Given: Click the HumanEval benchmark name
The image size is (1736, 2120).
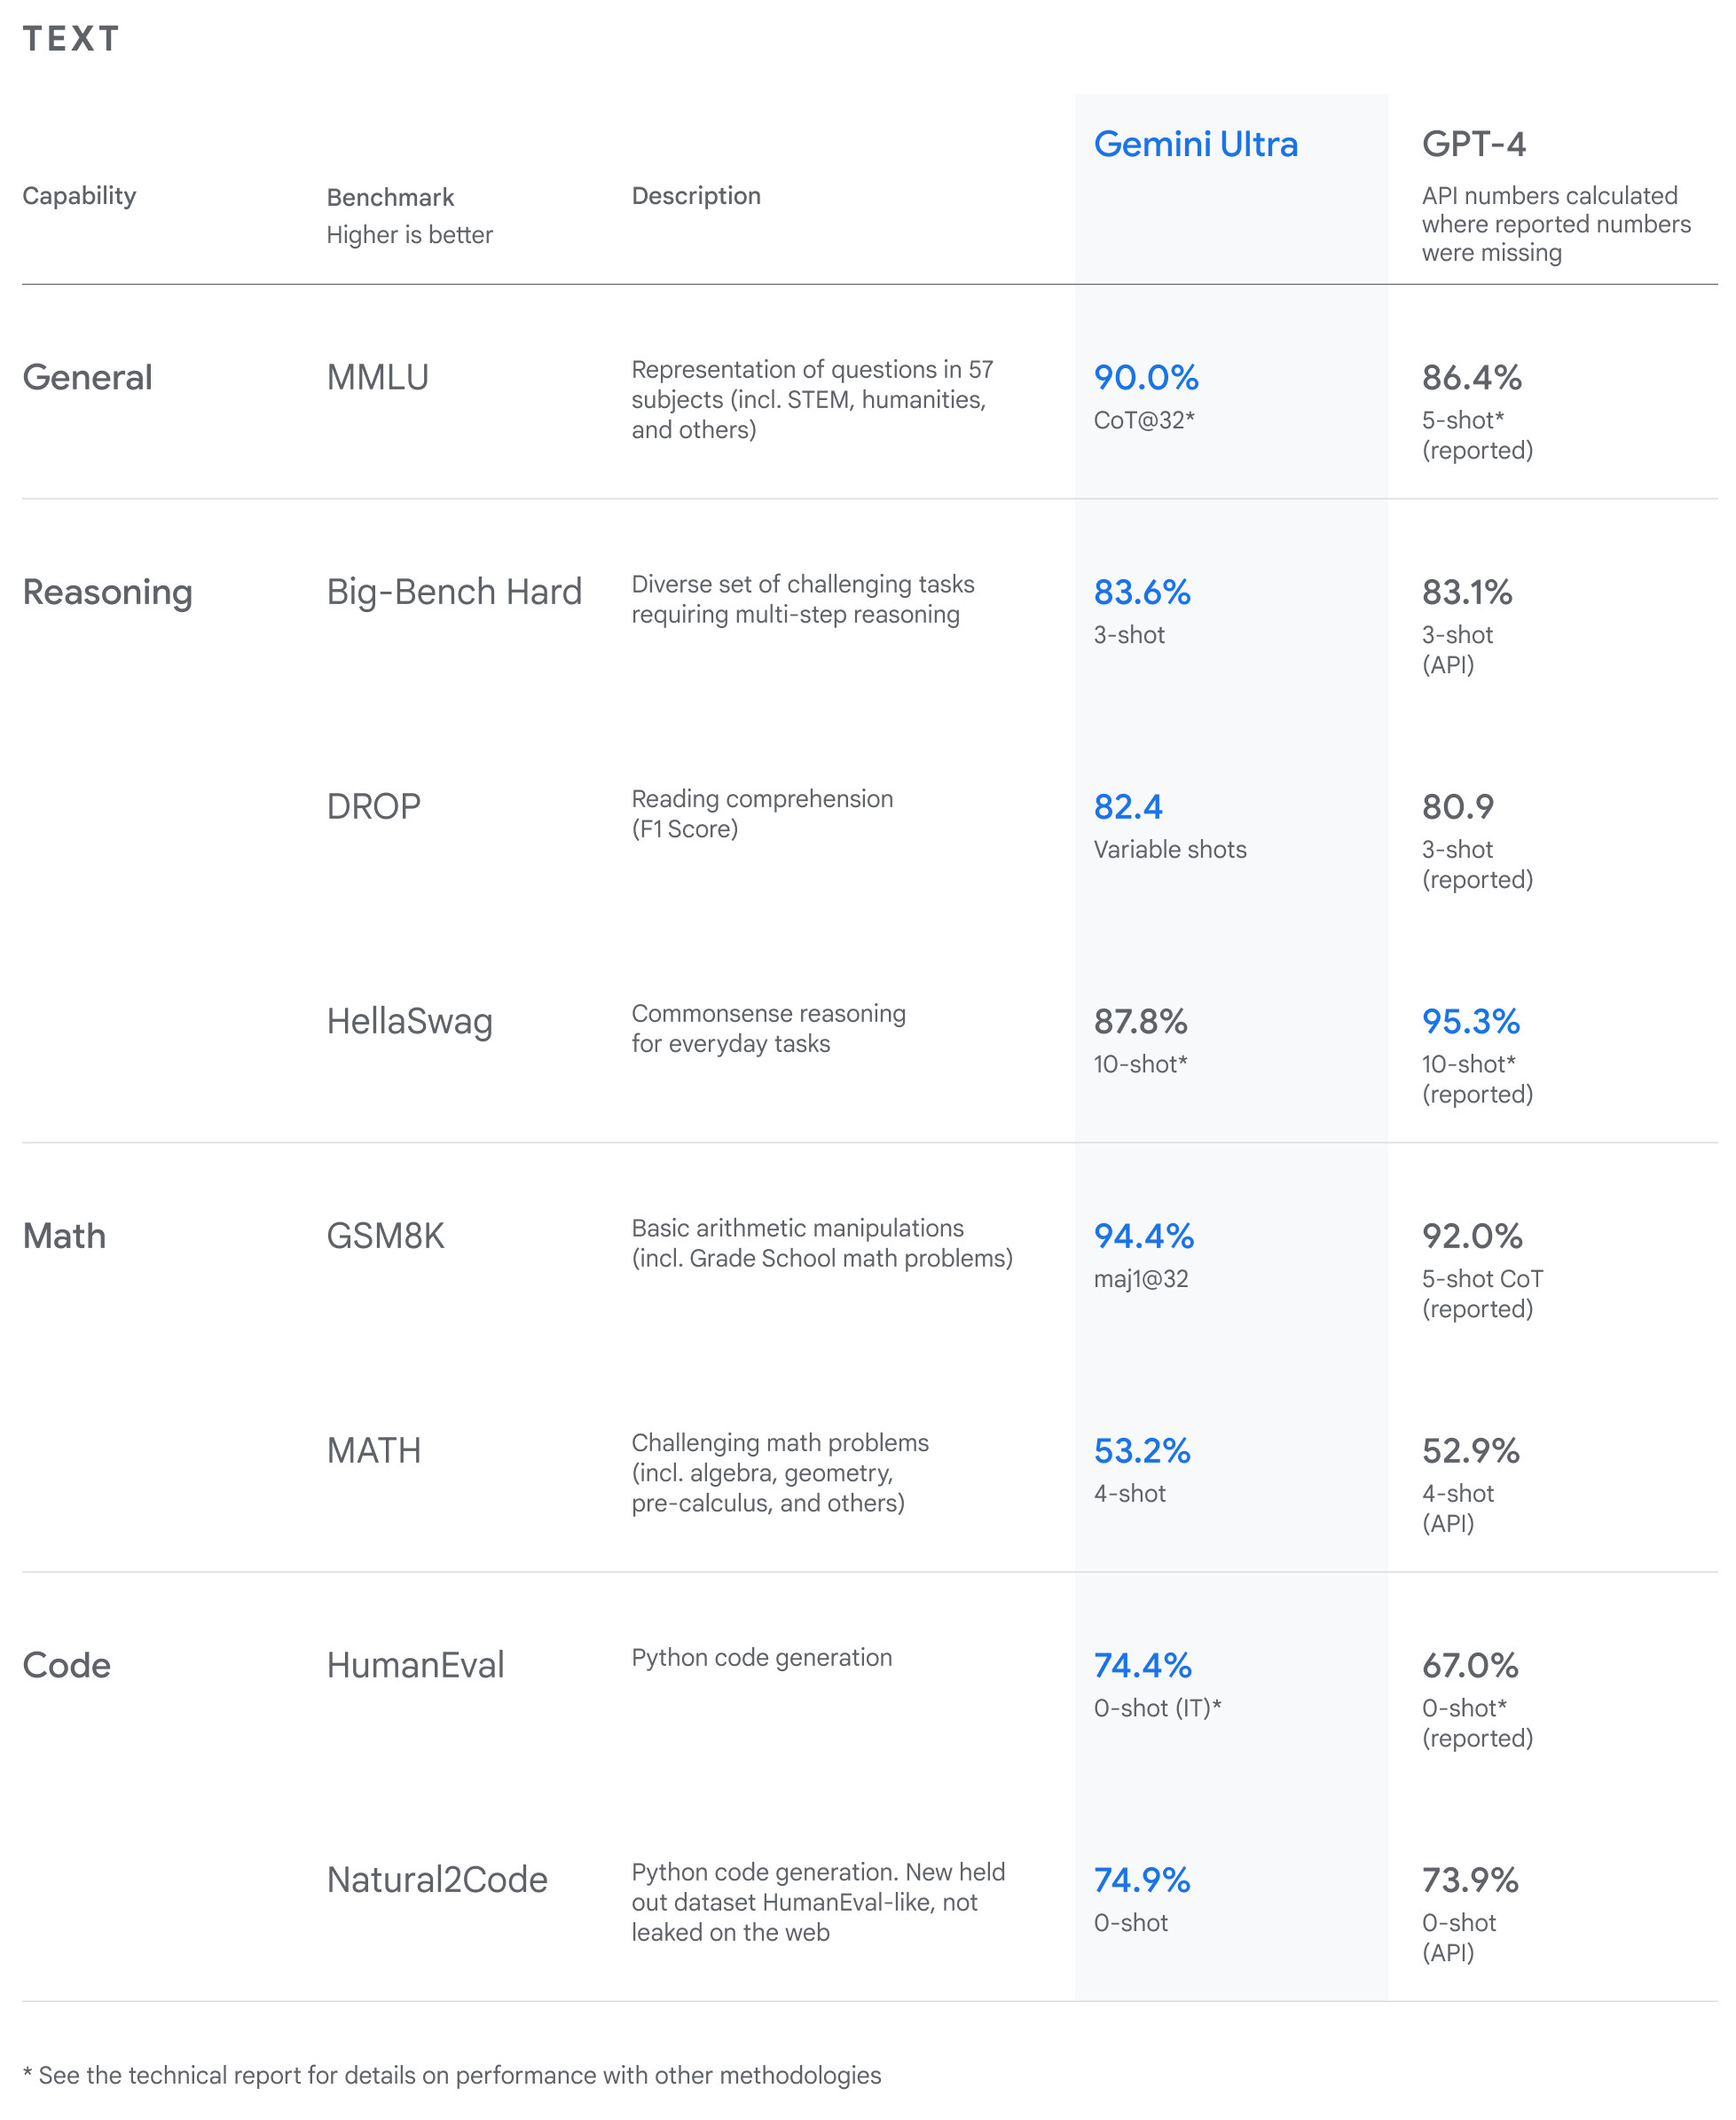Looking at the screenshot, I should [x=415, y=1665].
